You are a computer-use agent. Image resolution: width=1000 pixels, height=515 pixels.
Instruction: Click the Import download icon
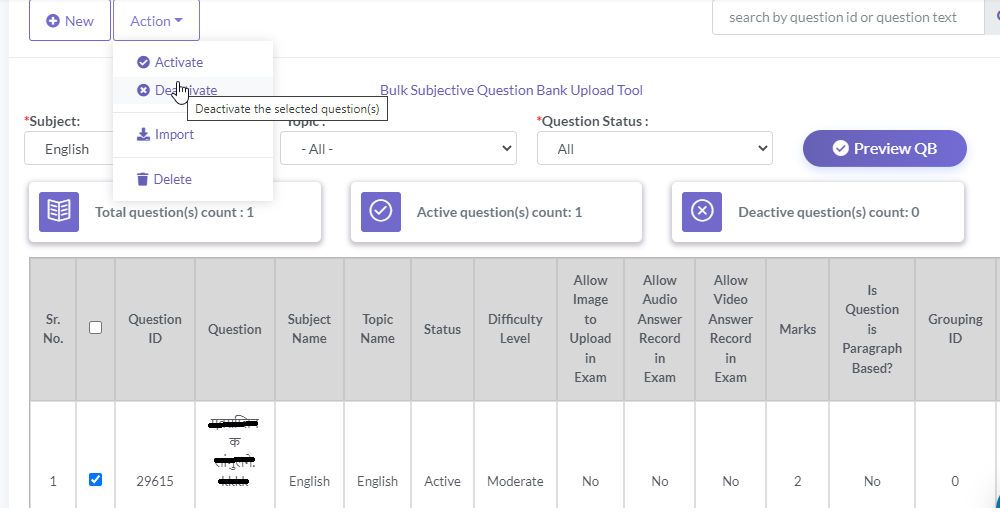click(143, 134)
